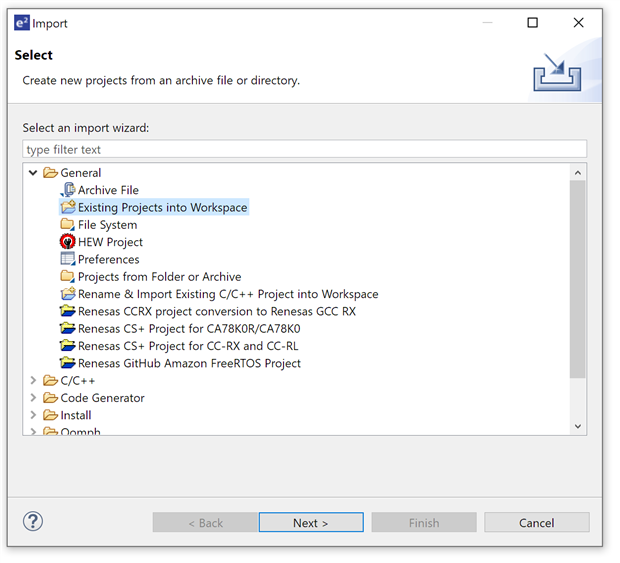Expand the Code Generator category

tap(34, 398)
